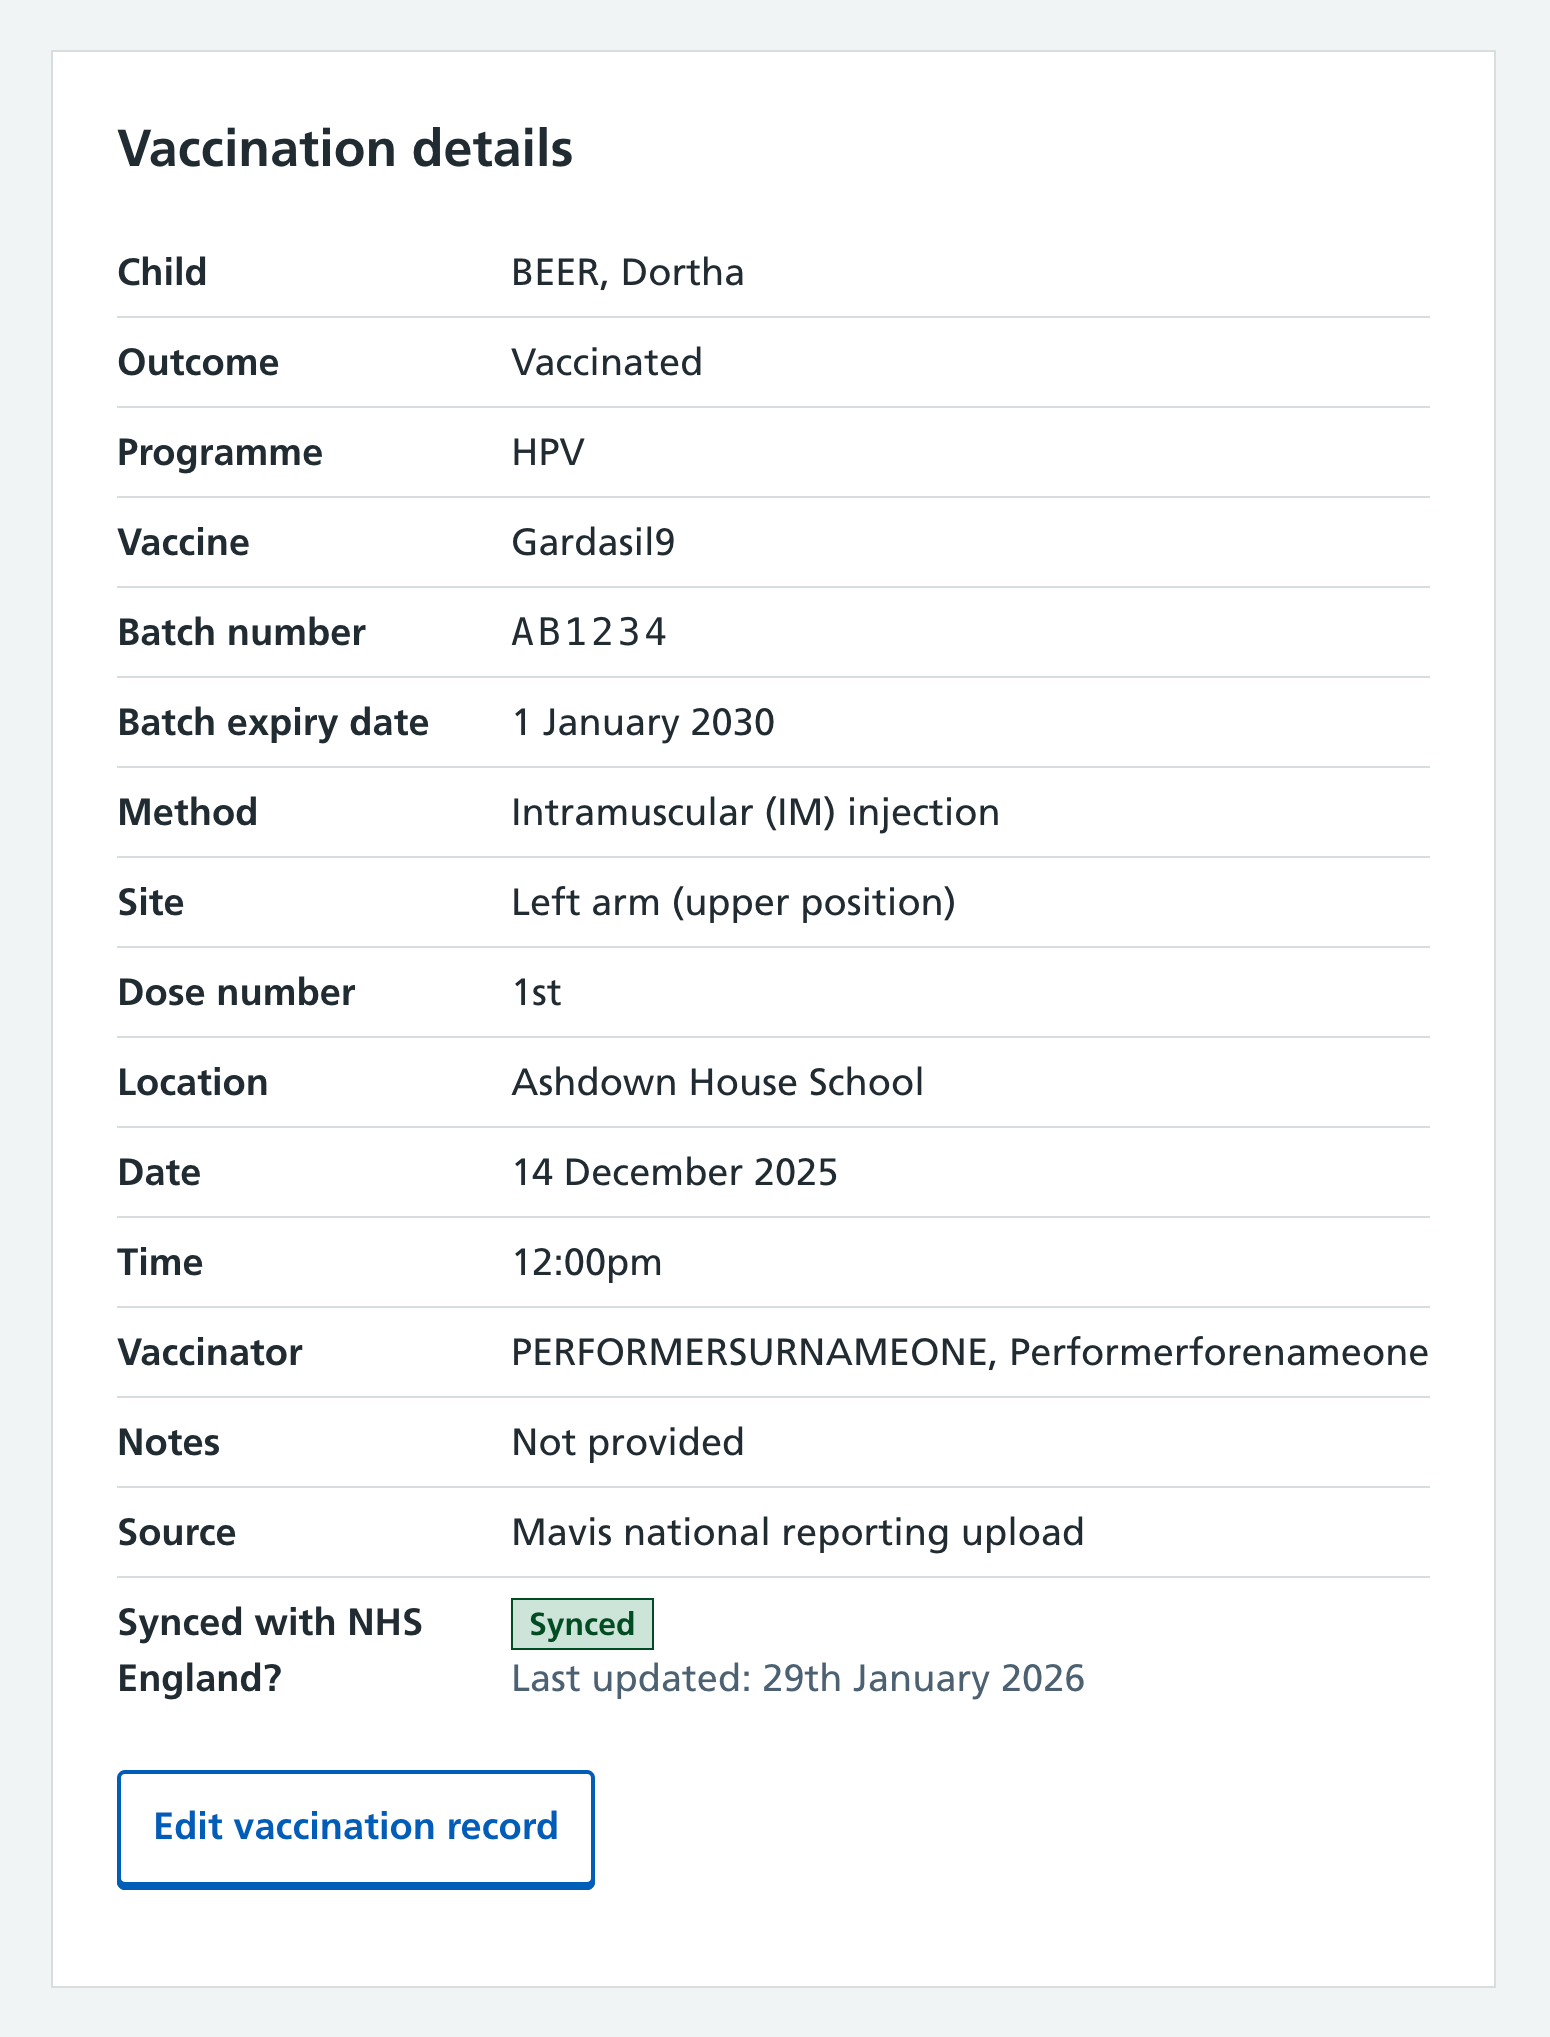
Task: Click the Last updated 29th January 2026 text
Action: pos(798,1679)
